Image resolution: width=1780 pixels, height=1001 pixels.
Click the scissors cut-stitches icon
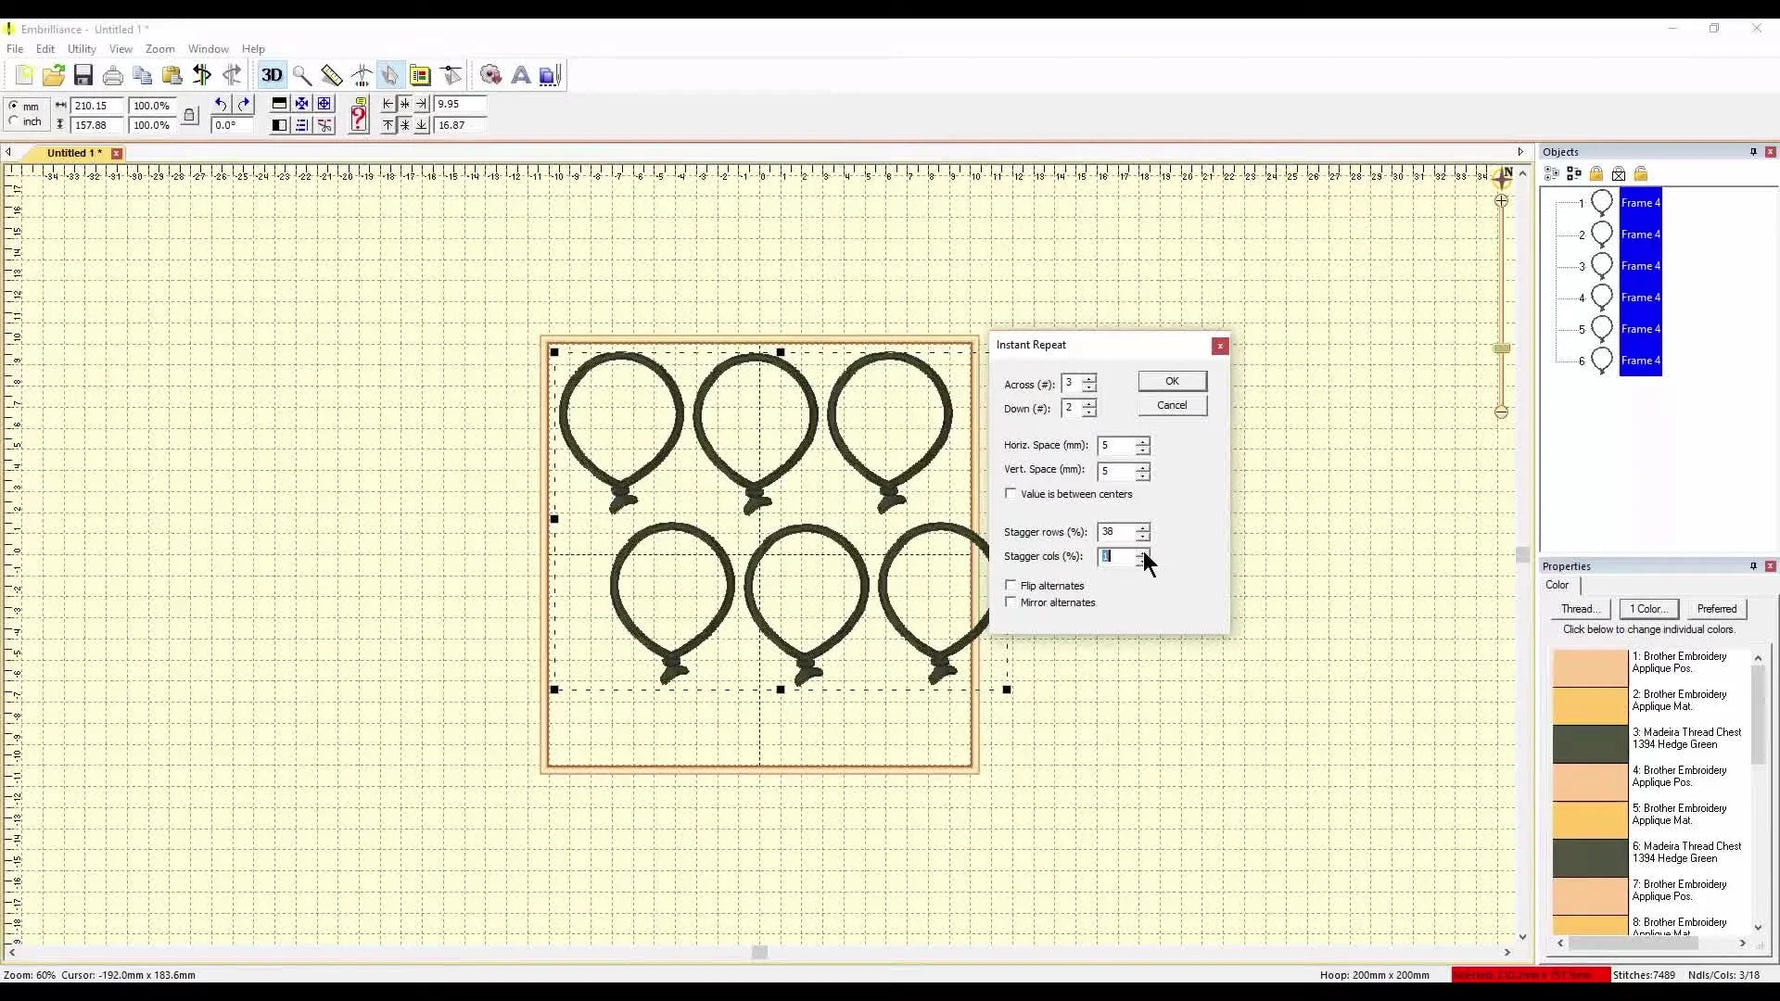(324, 125)
